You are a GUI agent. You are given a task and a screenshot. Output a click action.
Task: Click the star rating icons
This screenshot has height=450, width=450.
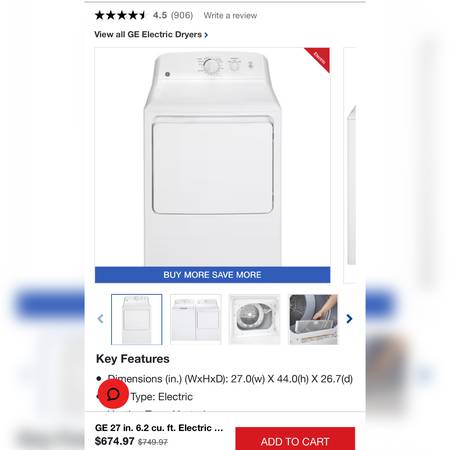[x=120, y=15]
